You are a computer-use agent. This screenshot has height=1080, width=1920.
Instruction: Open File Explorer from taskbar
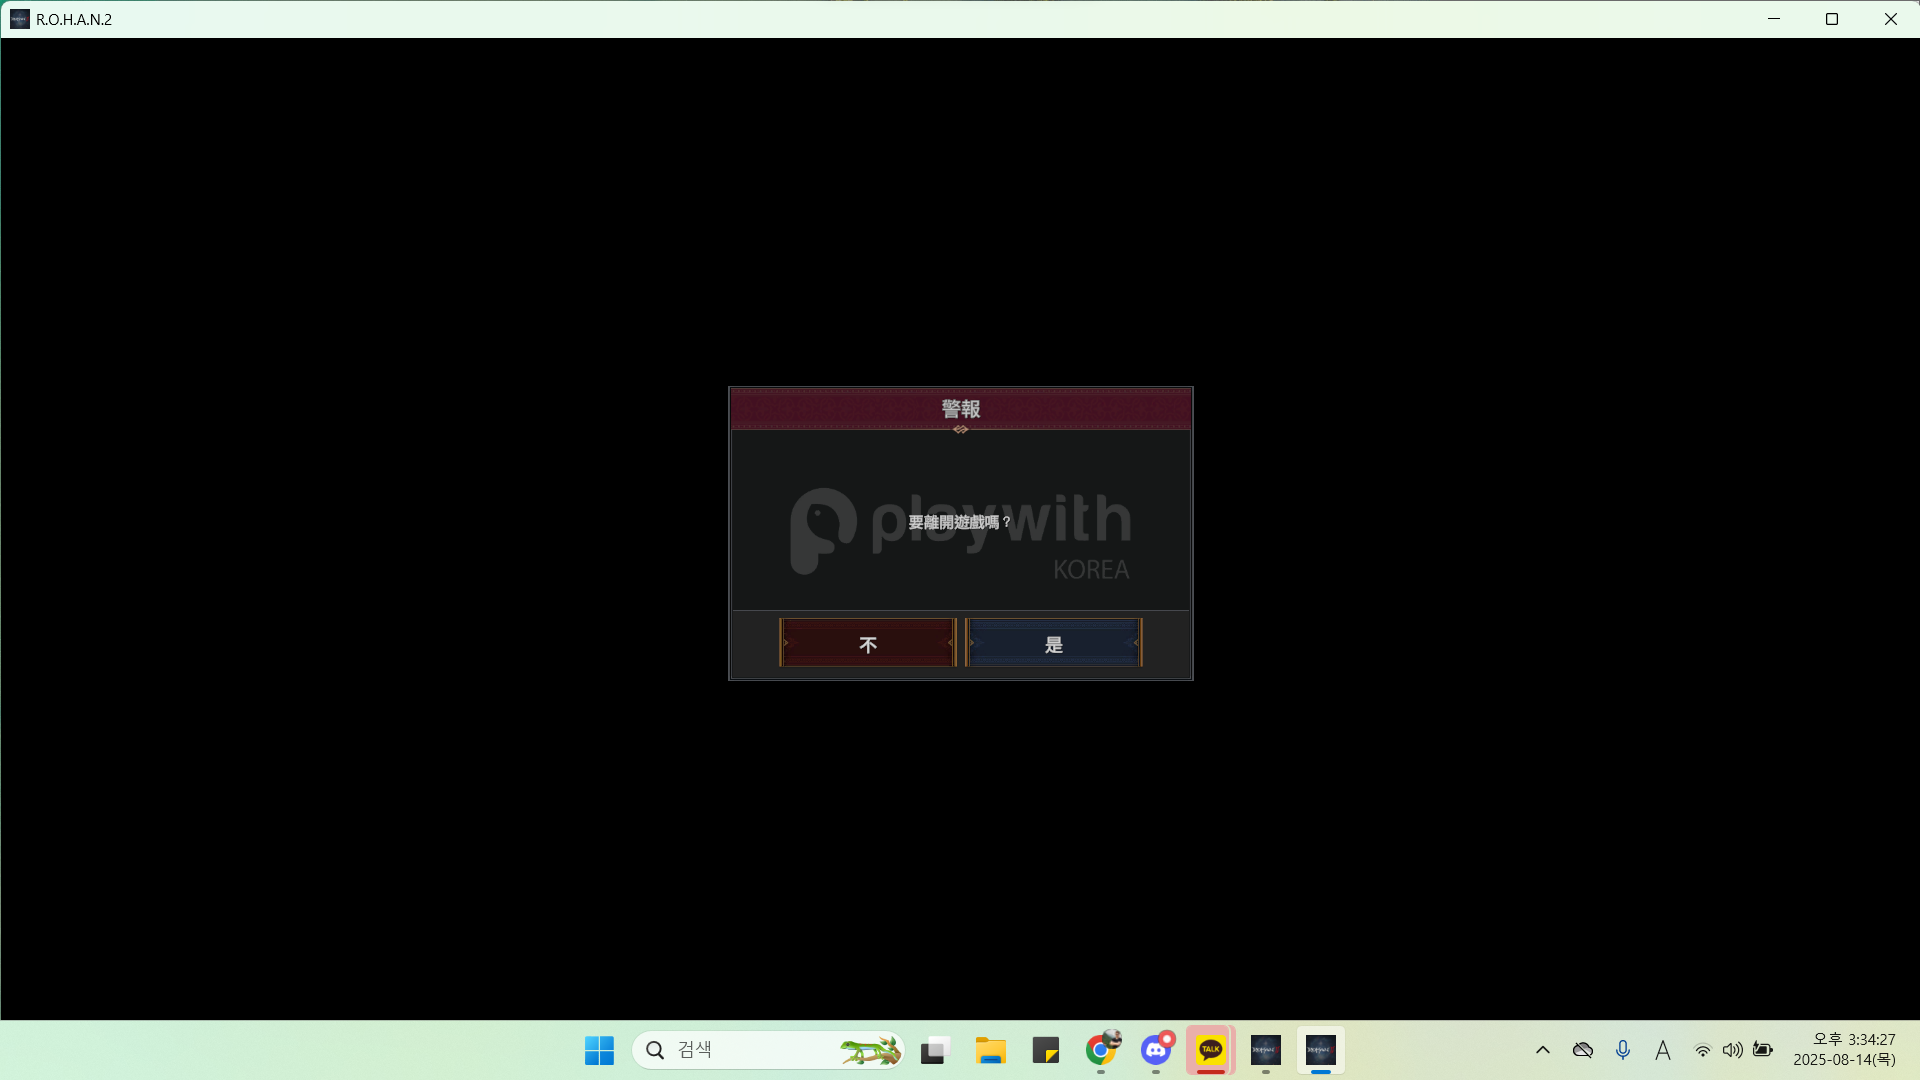click(990, 1050)
